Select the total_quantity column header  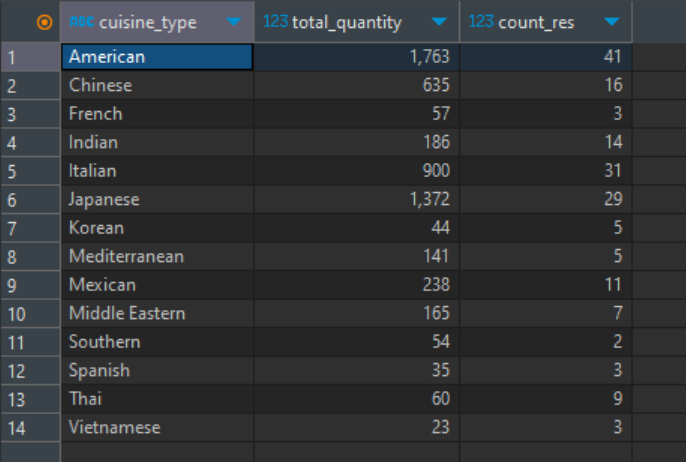[x=357, y=22]
